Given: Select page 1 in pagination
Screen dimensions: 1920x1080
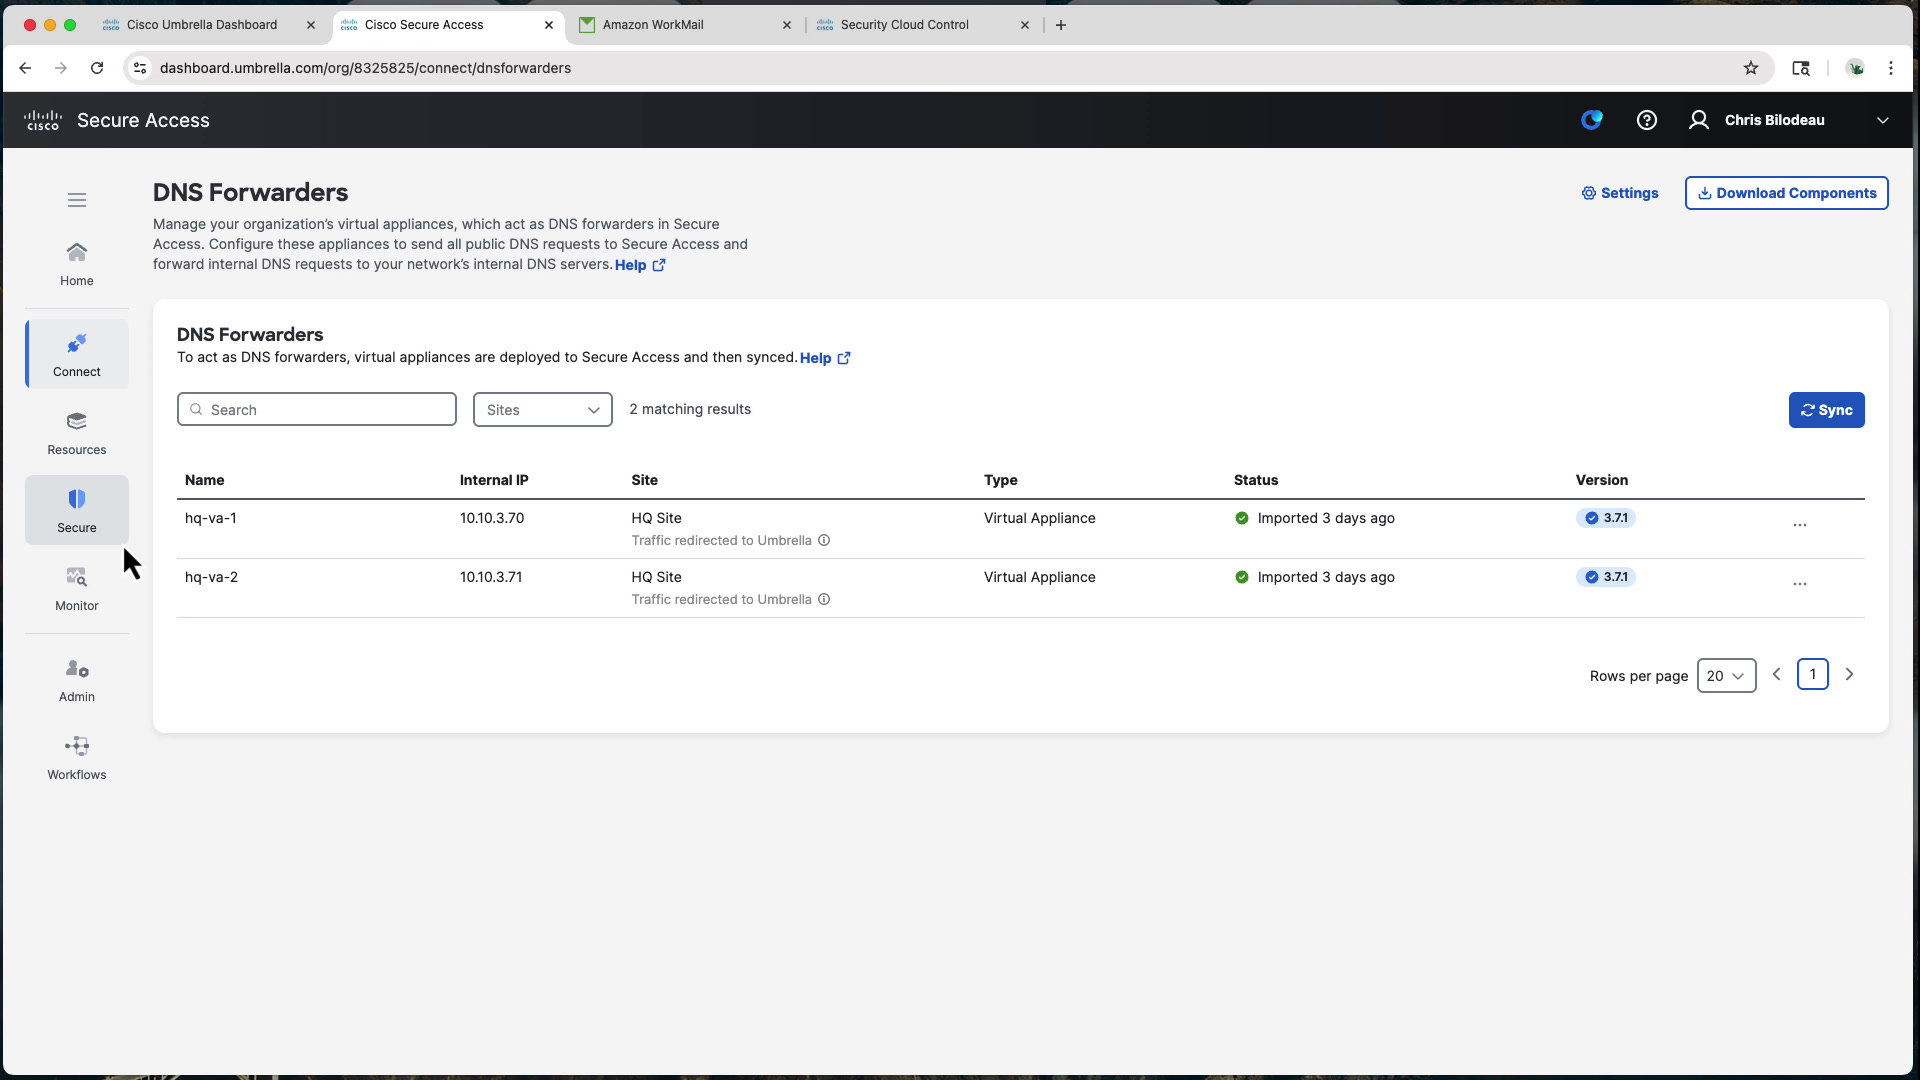Looking at the screenshot, I should tap(1813, 675).
